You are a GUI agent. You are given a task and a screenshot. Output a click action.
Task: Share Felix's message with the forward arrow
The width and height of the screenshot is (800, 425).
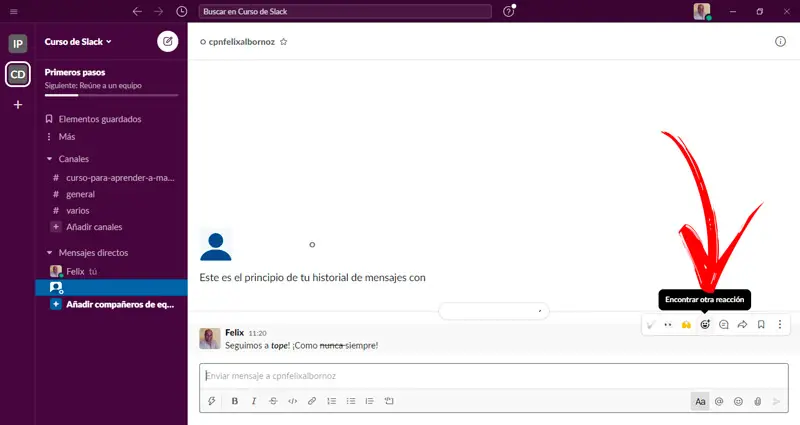click(x=742, y=324)
